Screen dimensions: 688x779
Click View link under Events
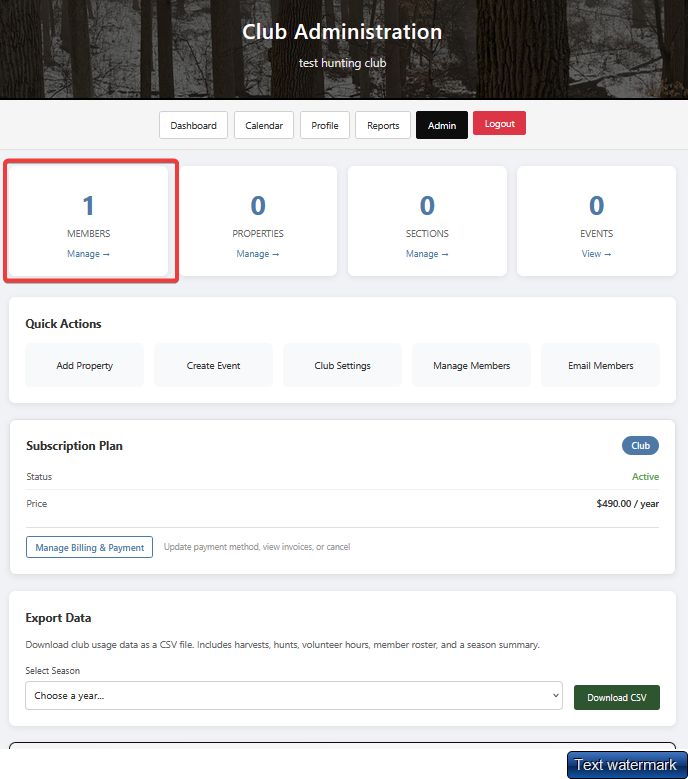596,254
